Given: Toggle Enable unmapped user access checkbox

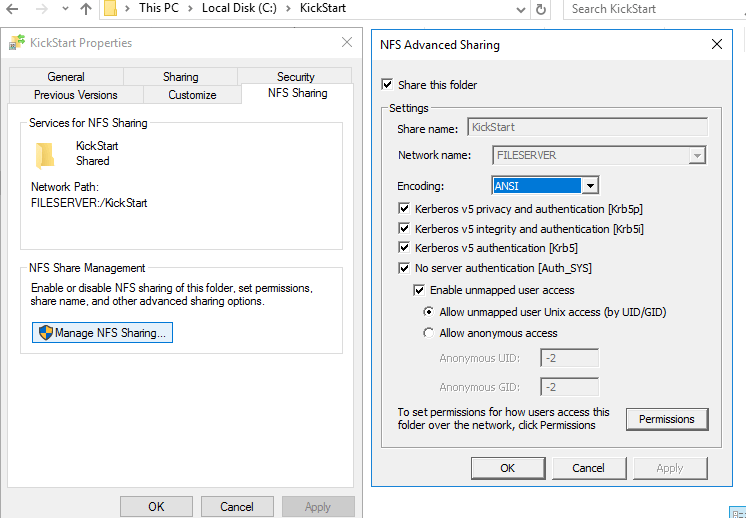Looking at the screenshot, I should tap(419, 290).
